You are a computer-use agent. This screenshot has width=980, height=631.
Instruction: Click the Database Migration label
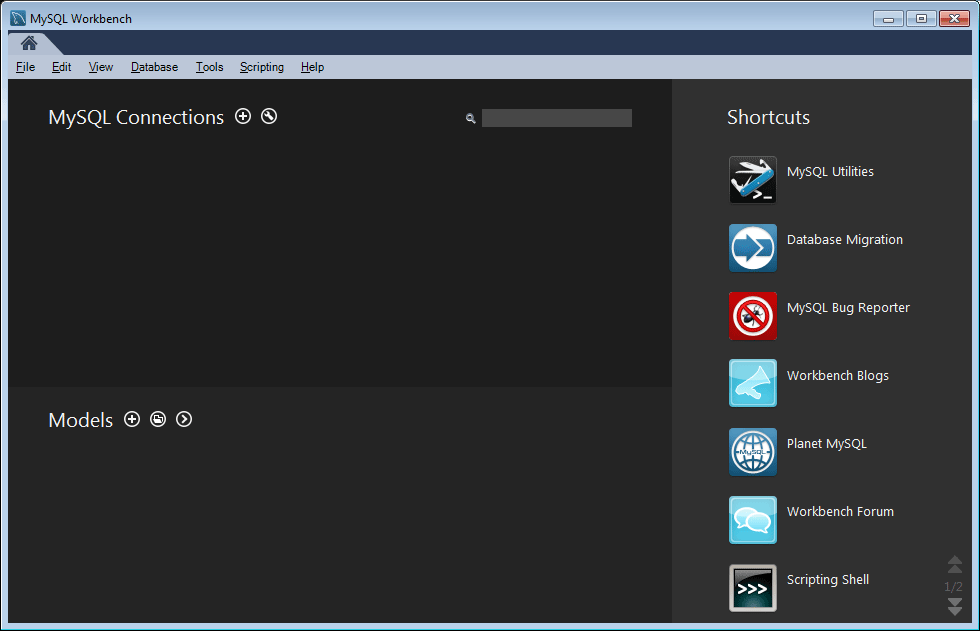tap(844, 240)
